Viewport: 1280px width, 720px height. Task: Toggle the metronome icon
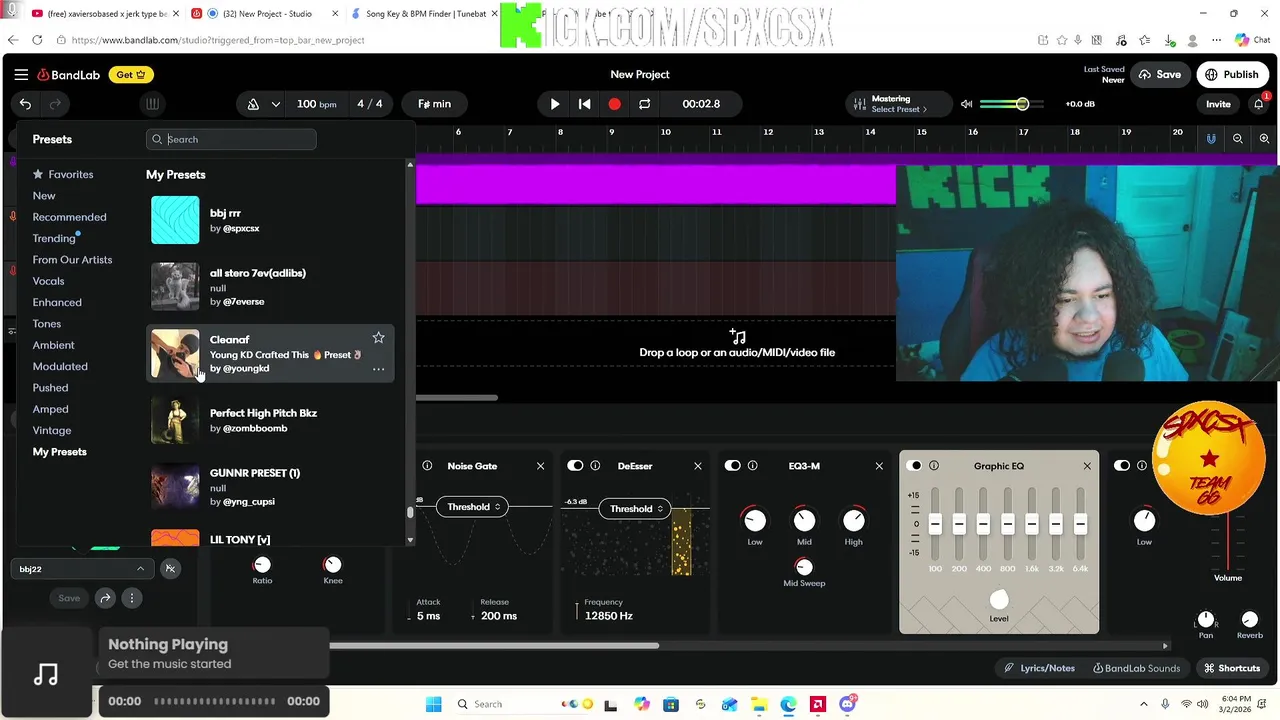[x=253, y=104]
